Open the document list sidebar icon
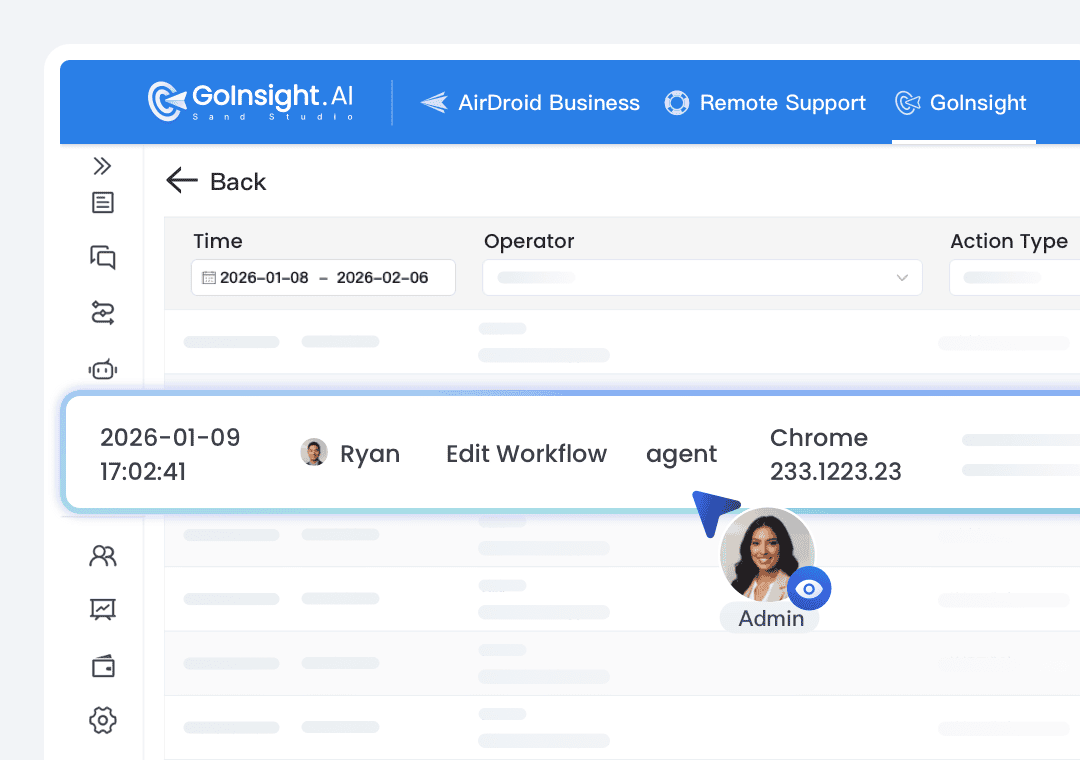This screenshot has width=1080, height=760. pyautogui.click(x=102, y=203)
